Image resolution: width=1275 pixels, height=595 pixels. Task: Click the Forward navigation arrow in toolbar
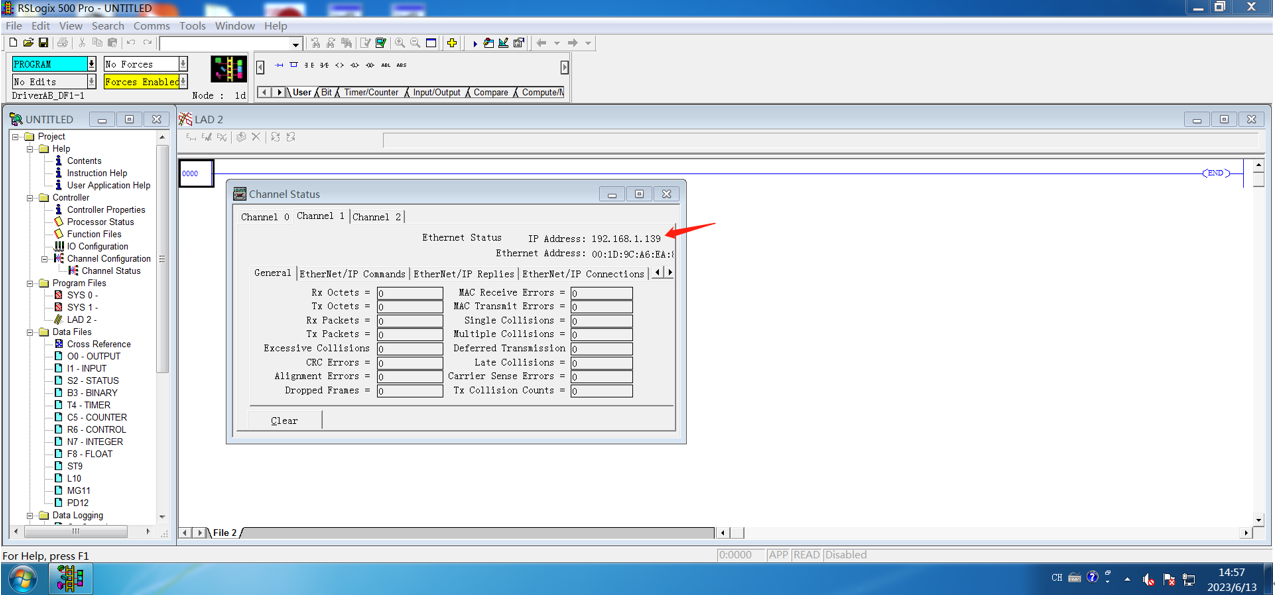coord(572,43)
